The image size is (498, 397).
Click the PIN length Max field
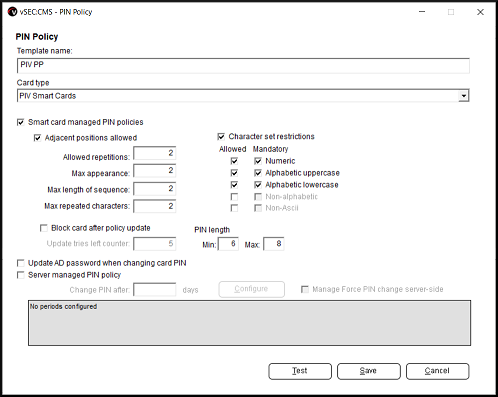tap(274, 244)
